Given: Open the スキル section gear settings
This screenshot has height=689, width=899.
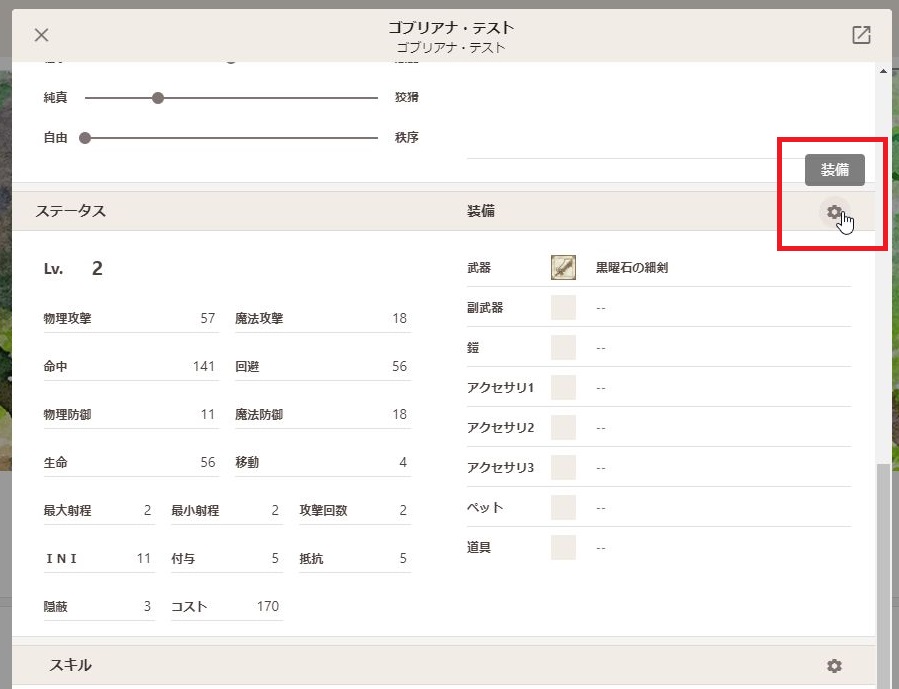Looking at the screenshot, I should point(834,665).
